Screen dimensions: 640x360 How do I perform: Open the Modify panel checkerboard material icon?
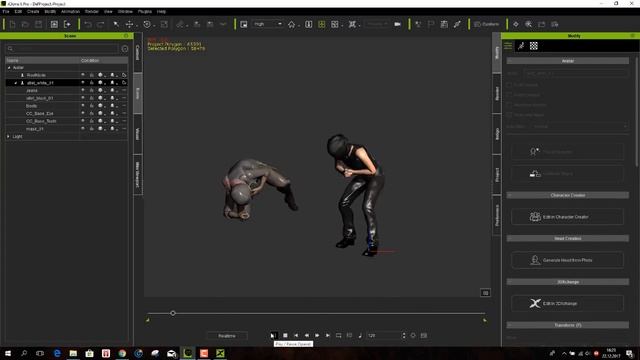pyautogui.click(x=534, y=46)
